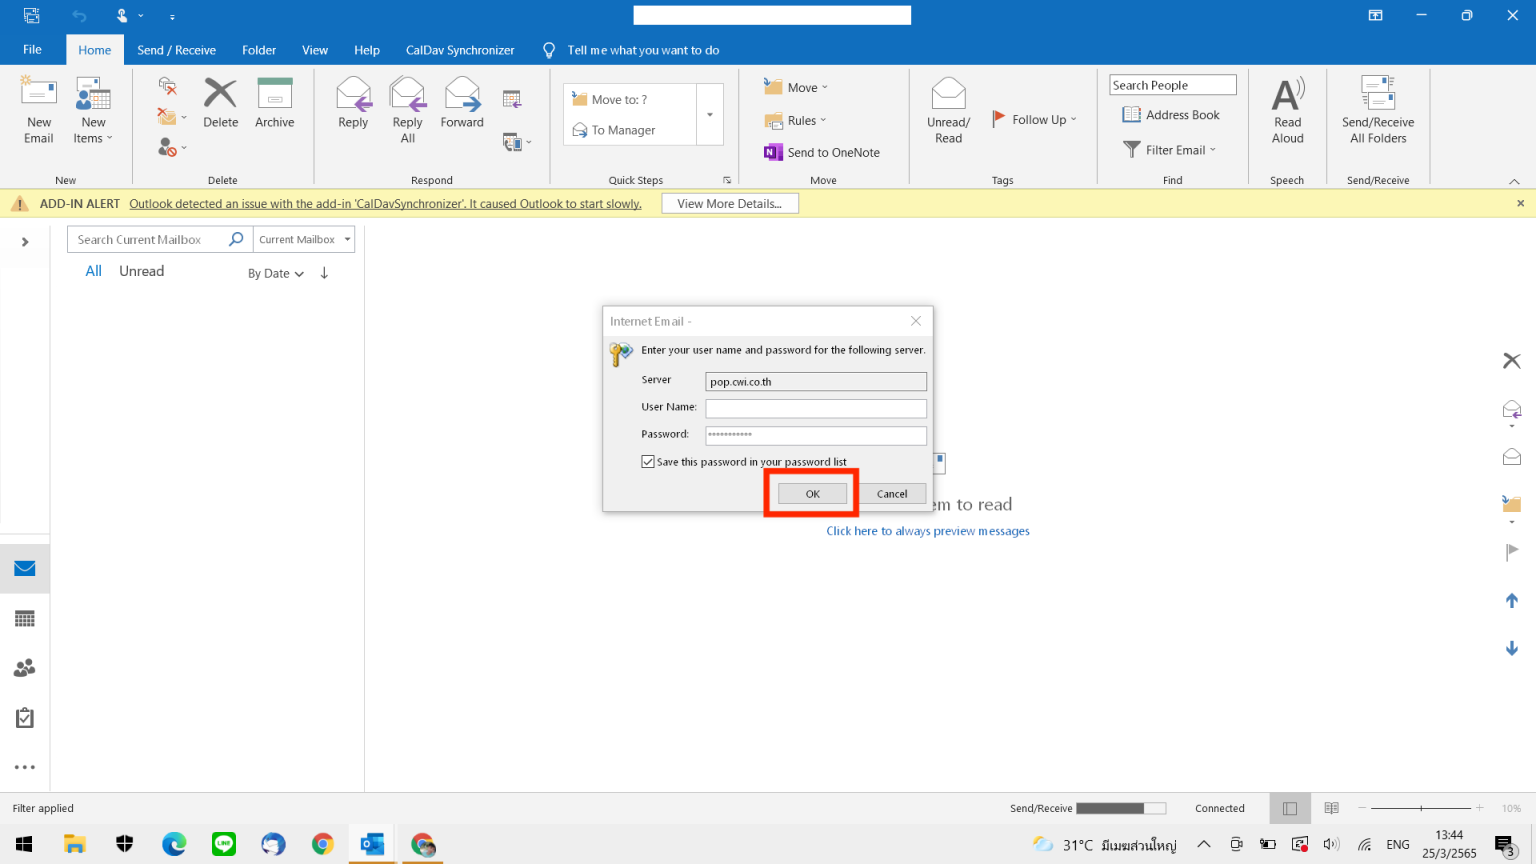
Task: Run Send/Receive All Folders
Action: [x=1378, y=111]
